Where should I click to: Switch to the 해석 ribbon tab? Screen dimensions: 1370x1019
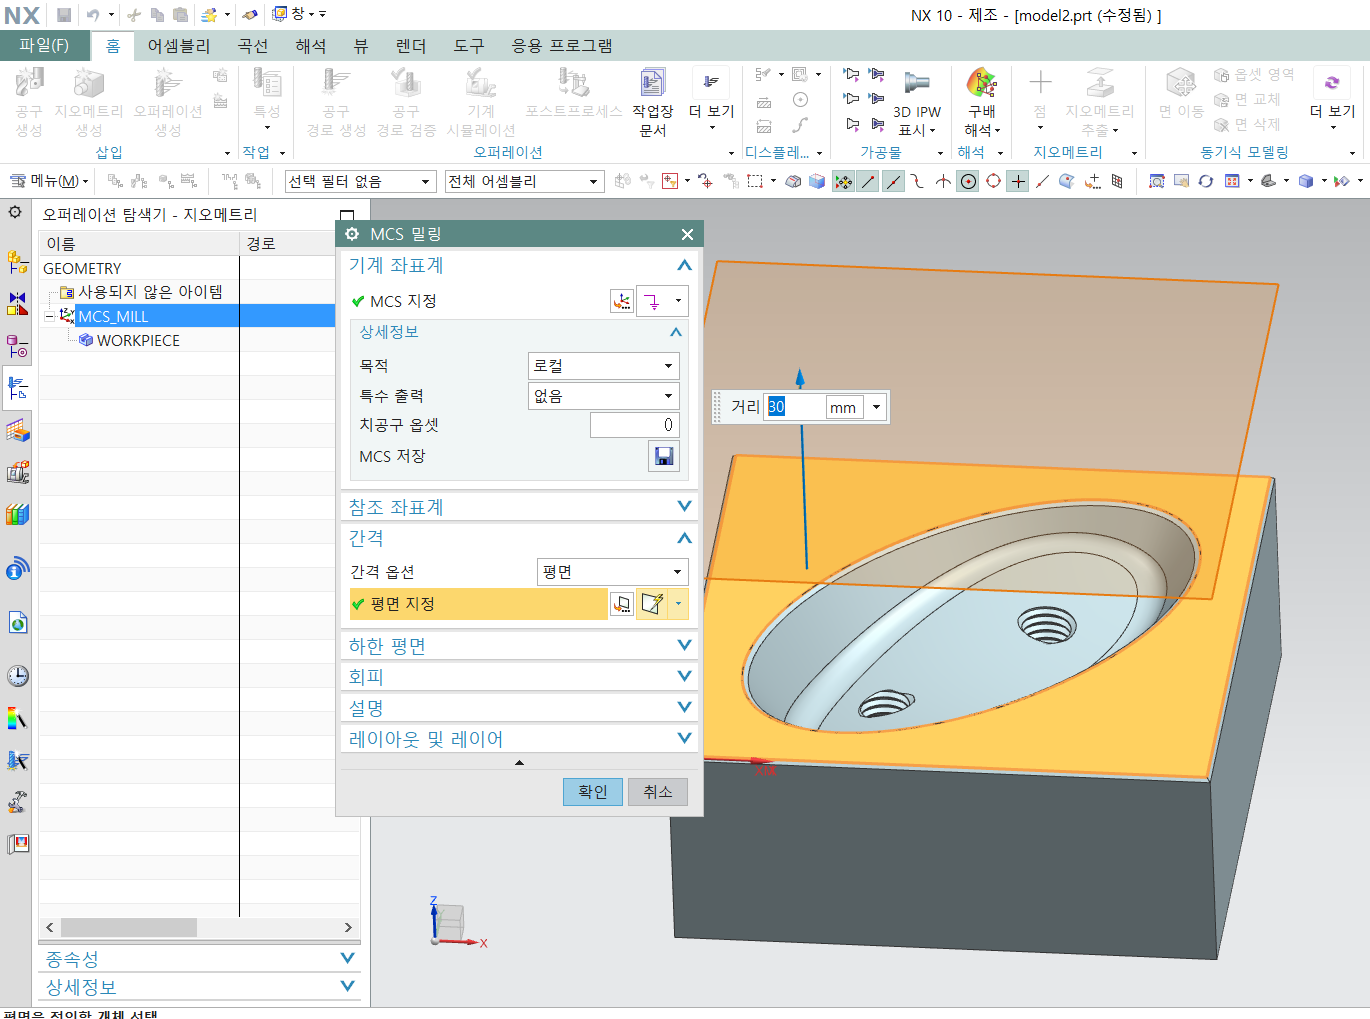[311, 46]
